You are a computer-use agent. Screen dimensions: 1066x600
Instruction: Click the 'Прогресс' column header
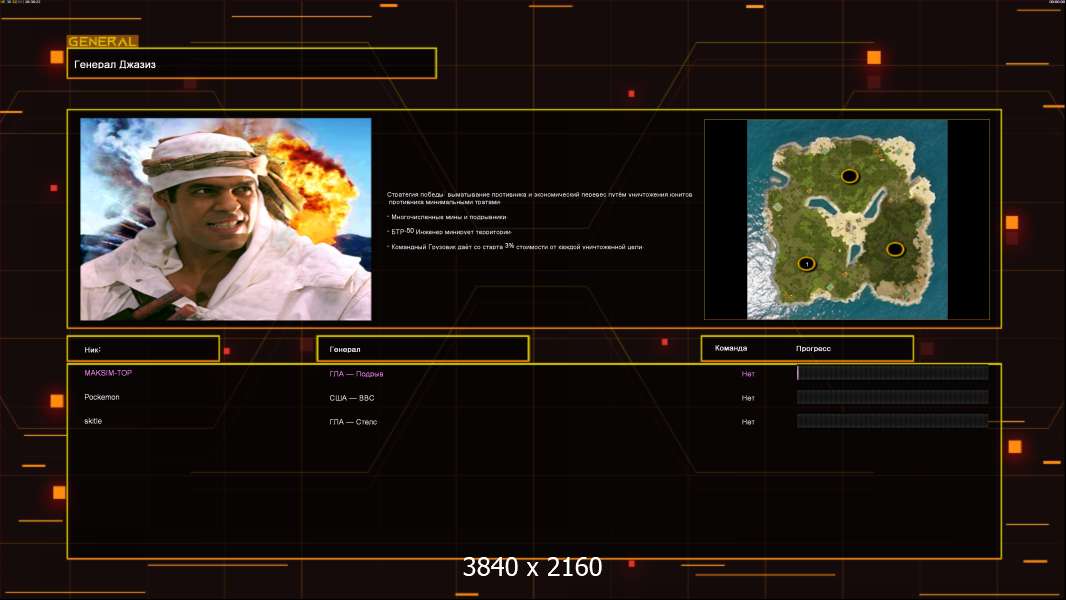(813, 349)
